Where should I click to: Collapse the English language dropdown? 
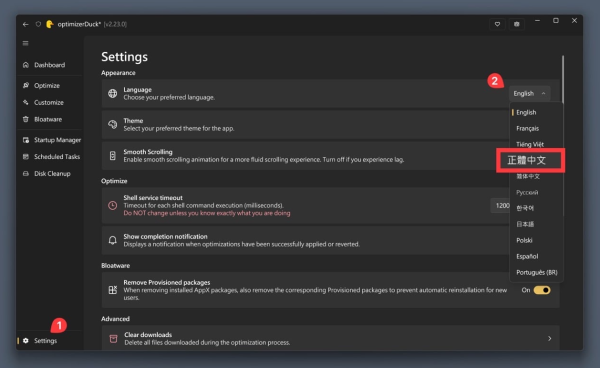tap(530, 93)
